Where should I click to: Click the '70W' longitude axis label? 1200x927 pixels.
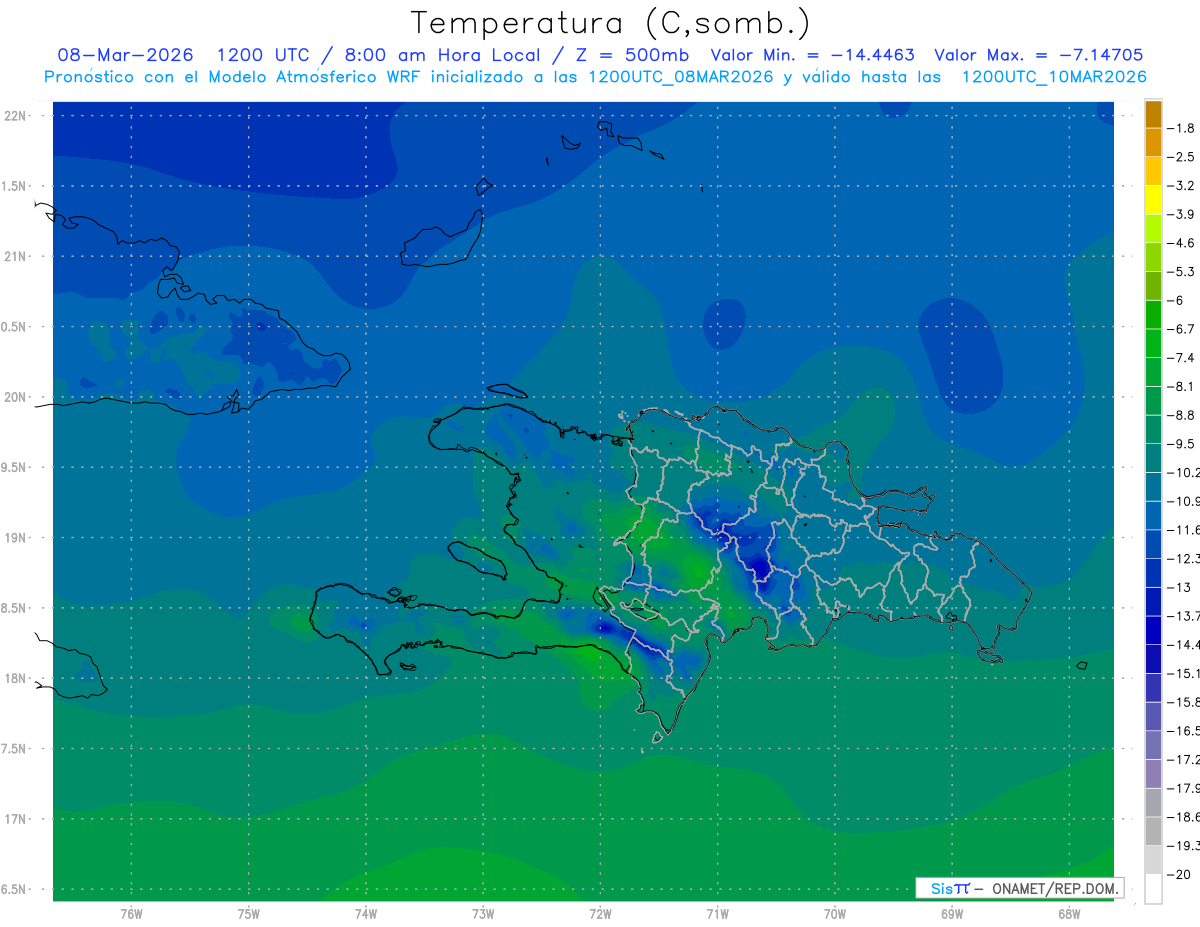click(x=834, y=914)
